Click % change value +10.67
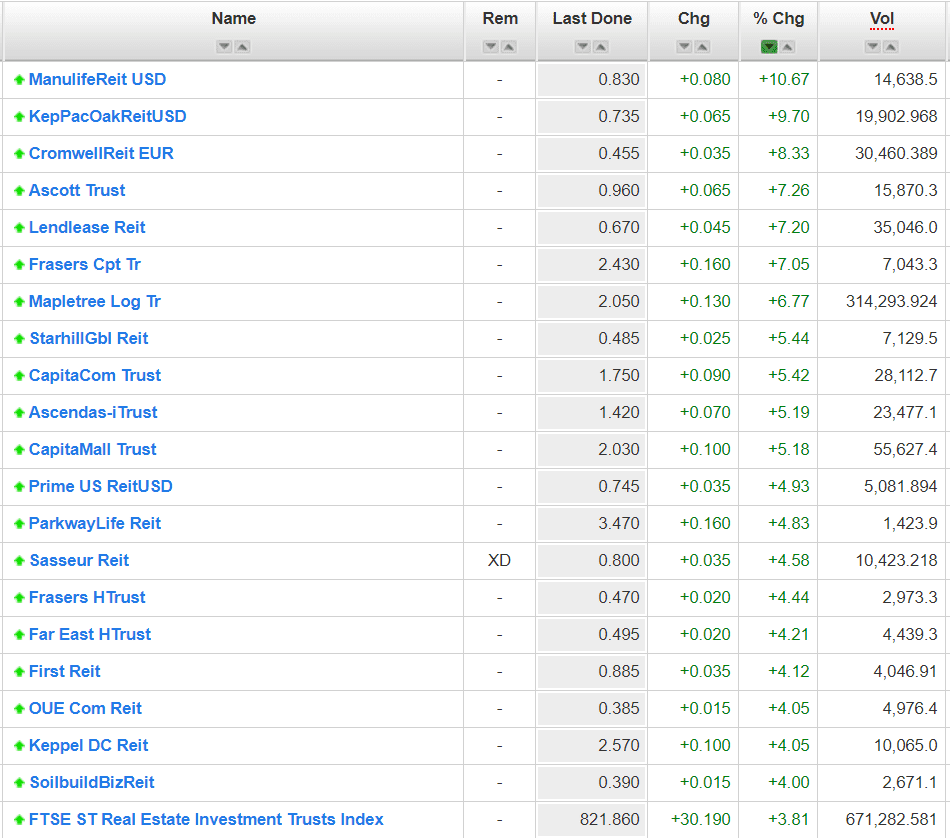The height and width of the screenshot is (838, 950). [x=784, y=79]
